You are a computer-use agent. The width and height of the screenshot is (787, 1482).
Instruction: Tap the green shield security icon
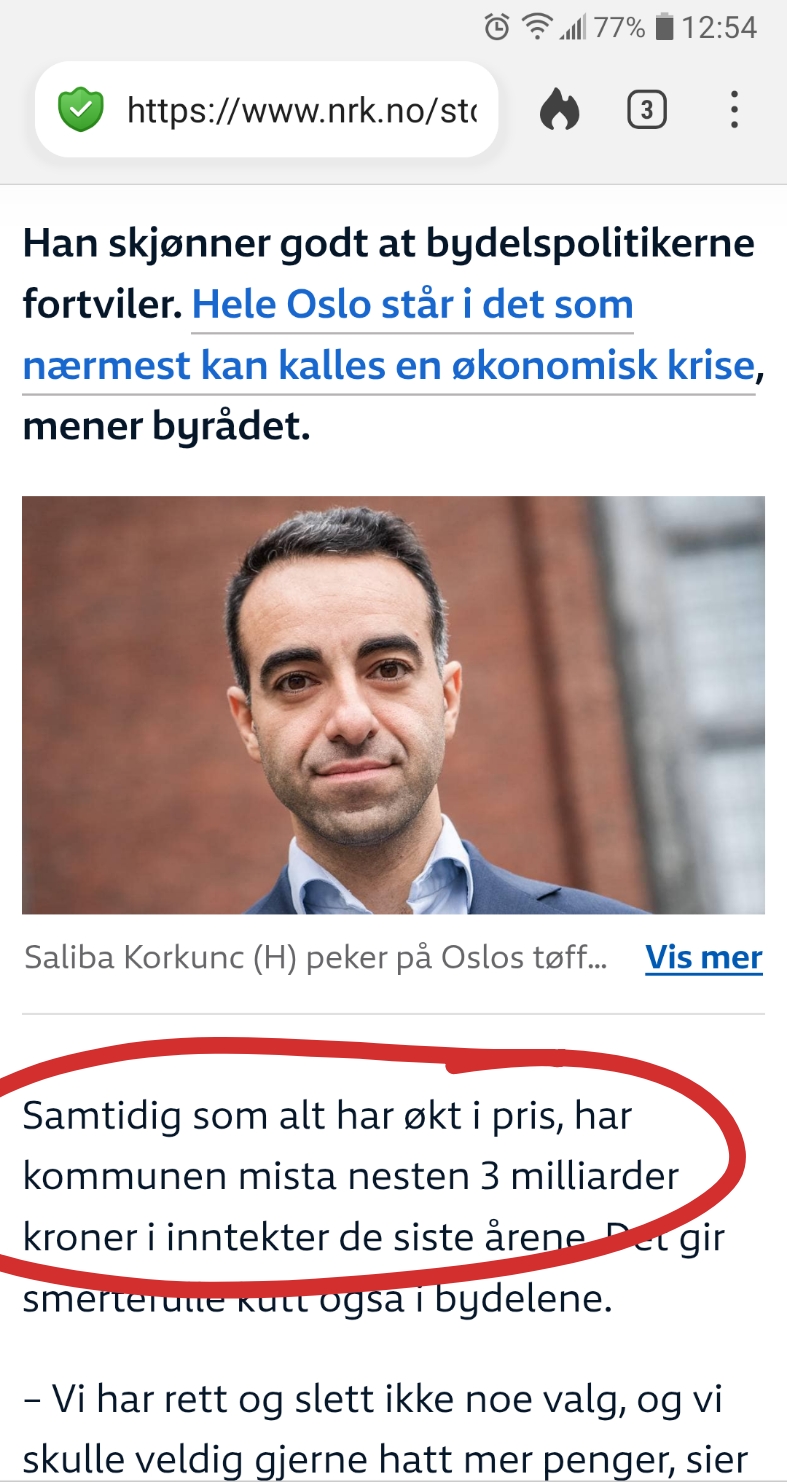click(81, 110)
